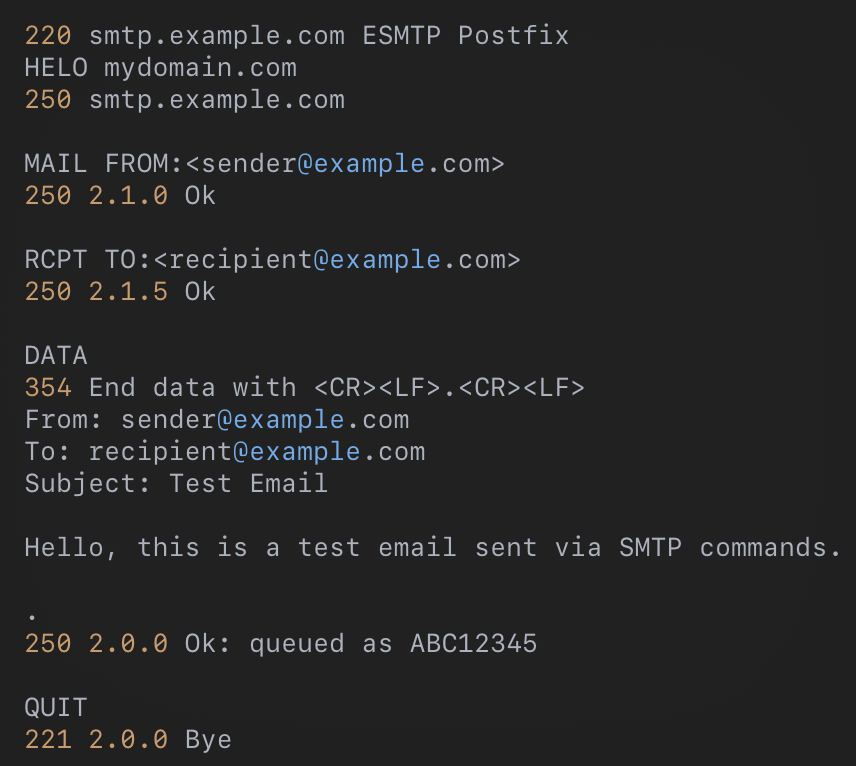This screenshot has height=766, width=856.
Task: Click mydomain.com in the HELO line
Action: coord(200,68)
